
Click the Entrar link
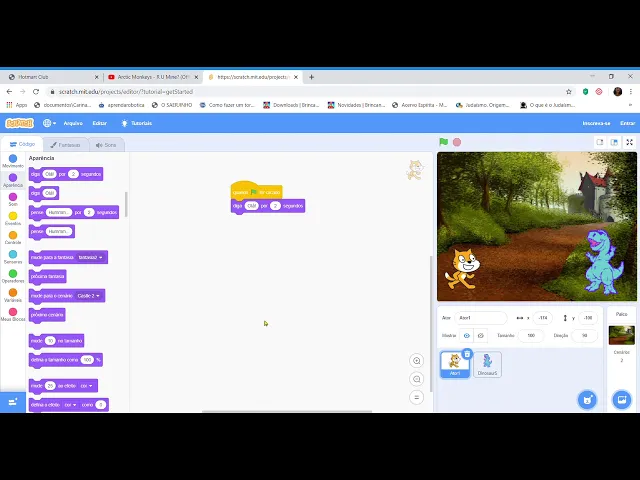point(627,123)
